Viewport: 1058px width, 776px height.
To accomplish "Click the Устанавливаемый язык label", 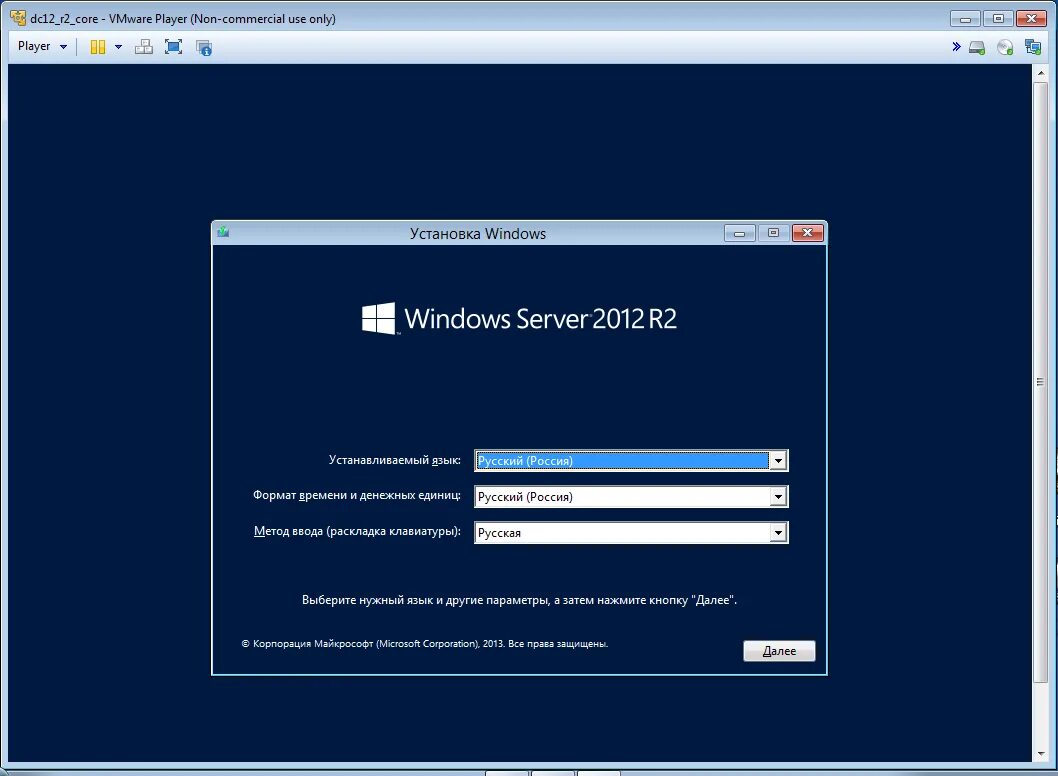I will tap(395, 460).
